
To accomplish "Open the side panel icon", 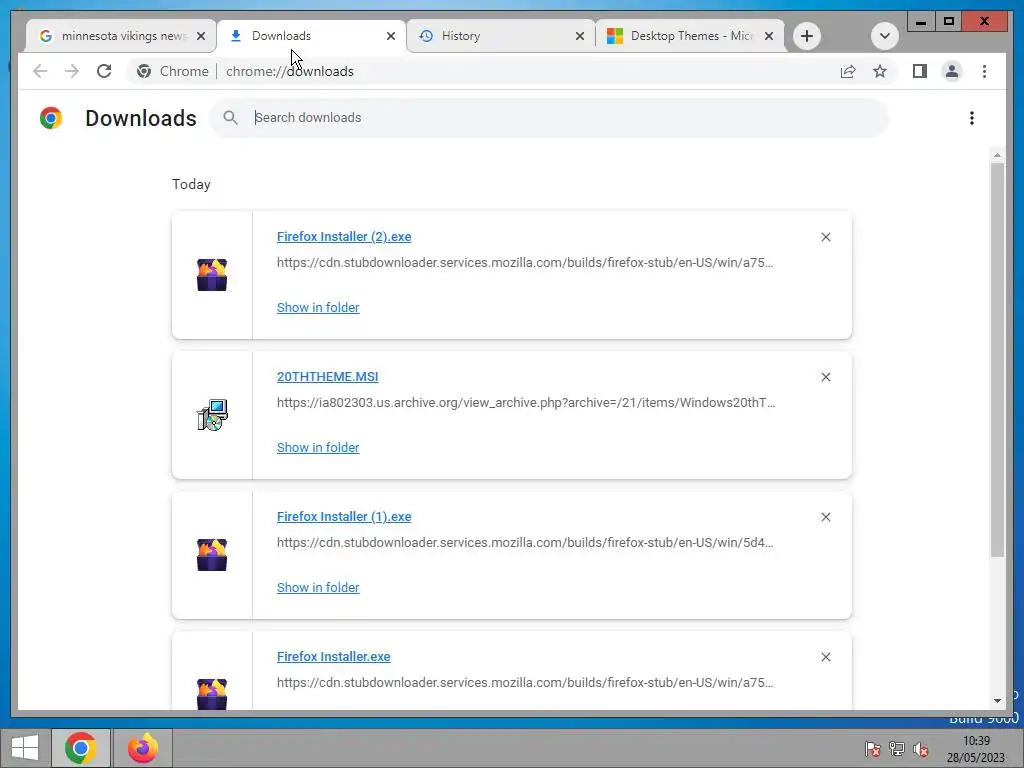I will pos(920,71).
